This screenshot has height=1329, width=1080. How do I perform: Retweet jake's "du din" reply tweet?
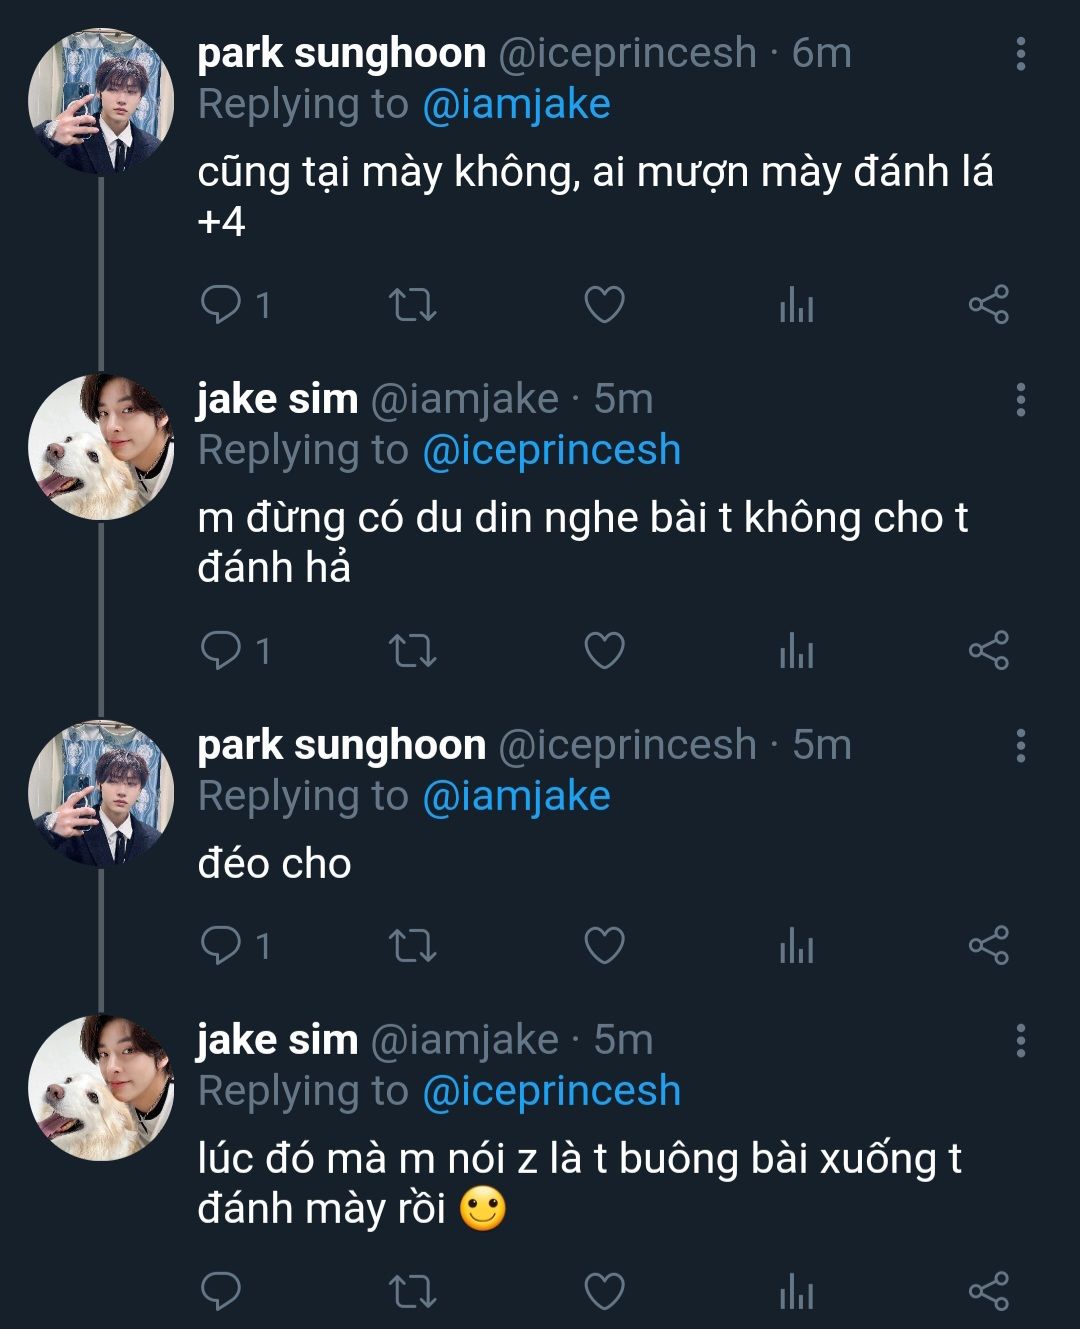(x=412, y=651)
